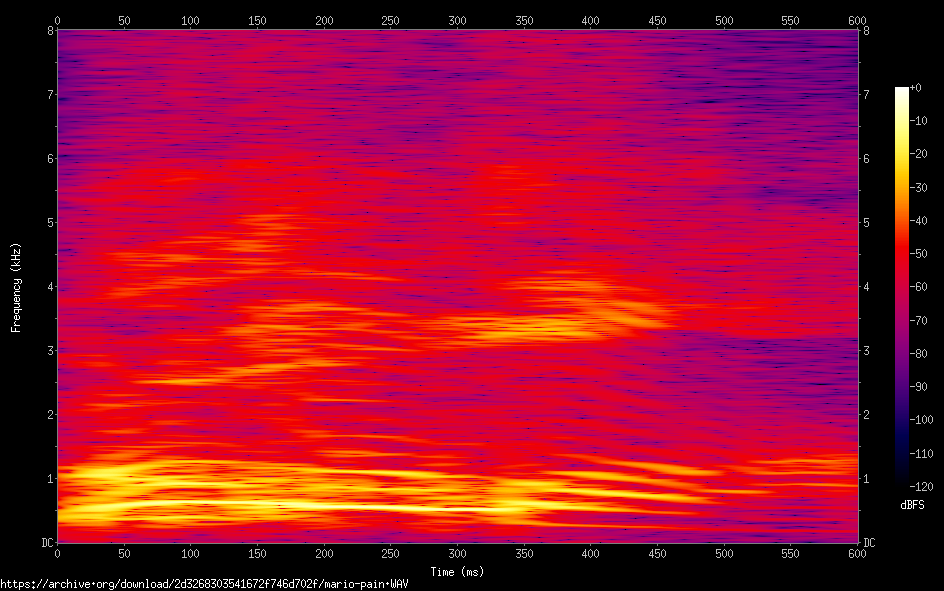Screen dimensions: 944x591
Task: Click the "DC" label on the left axis
Action: 44,542
